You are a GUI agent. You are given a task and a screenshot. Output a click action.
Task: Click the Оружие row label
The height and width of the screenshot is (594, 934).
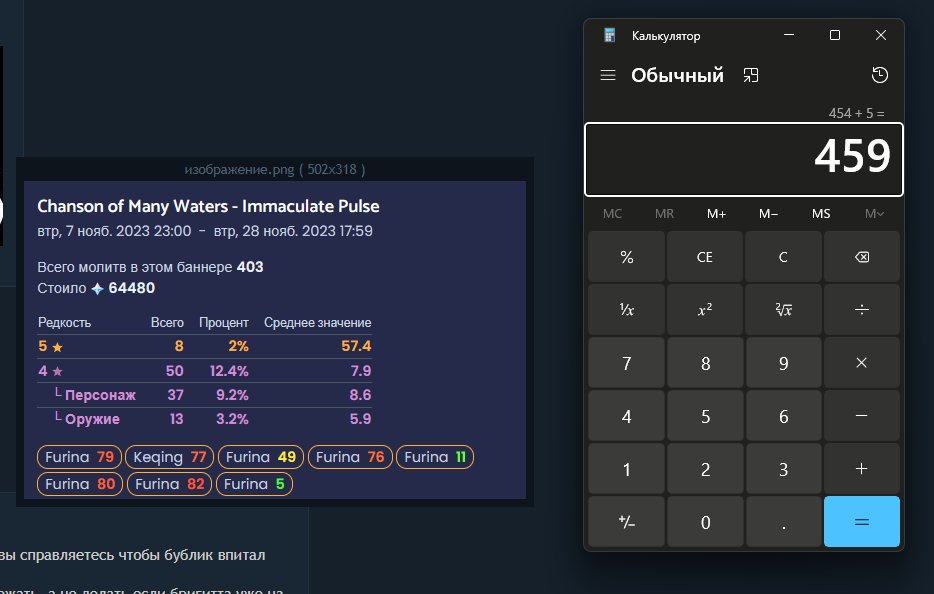92,419
